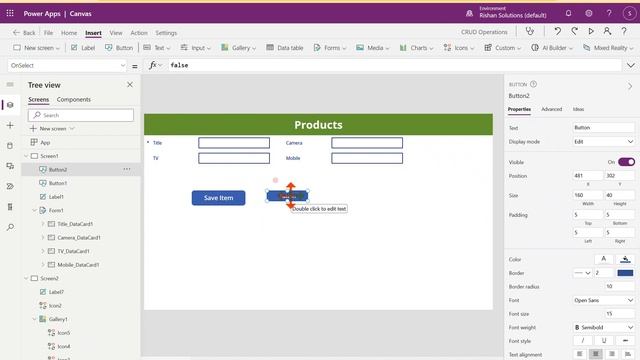Align text left
The height and width of the screenshot is (360, 640).
tap(580, 354)
